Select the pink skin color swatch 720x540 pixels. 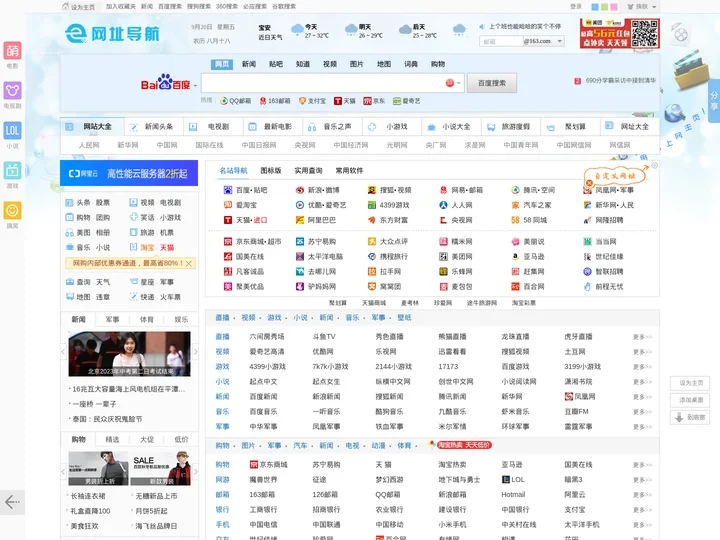(x=614, y=7)
